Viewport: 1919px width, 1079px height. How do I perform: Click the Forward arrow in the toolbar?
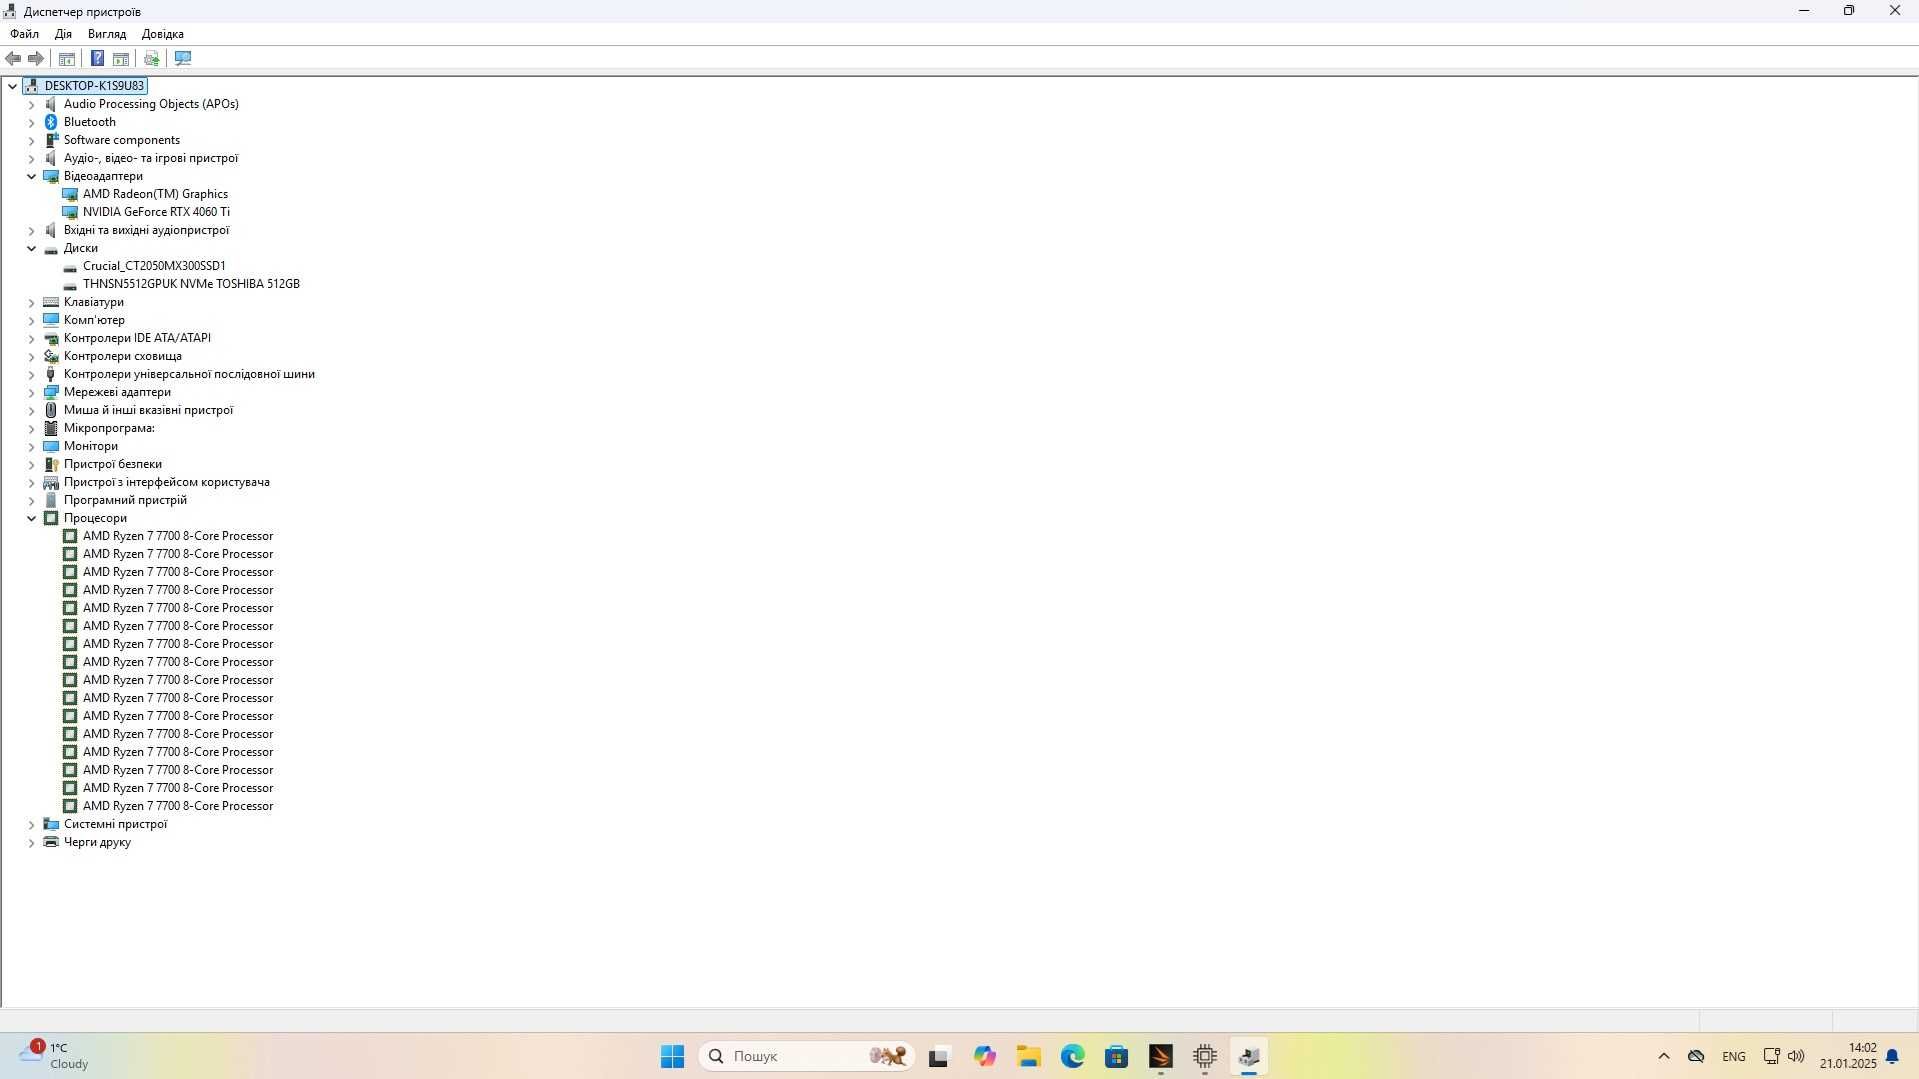36,58
